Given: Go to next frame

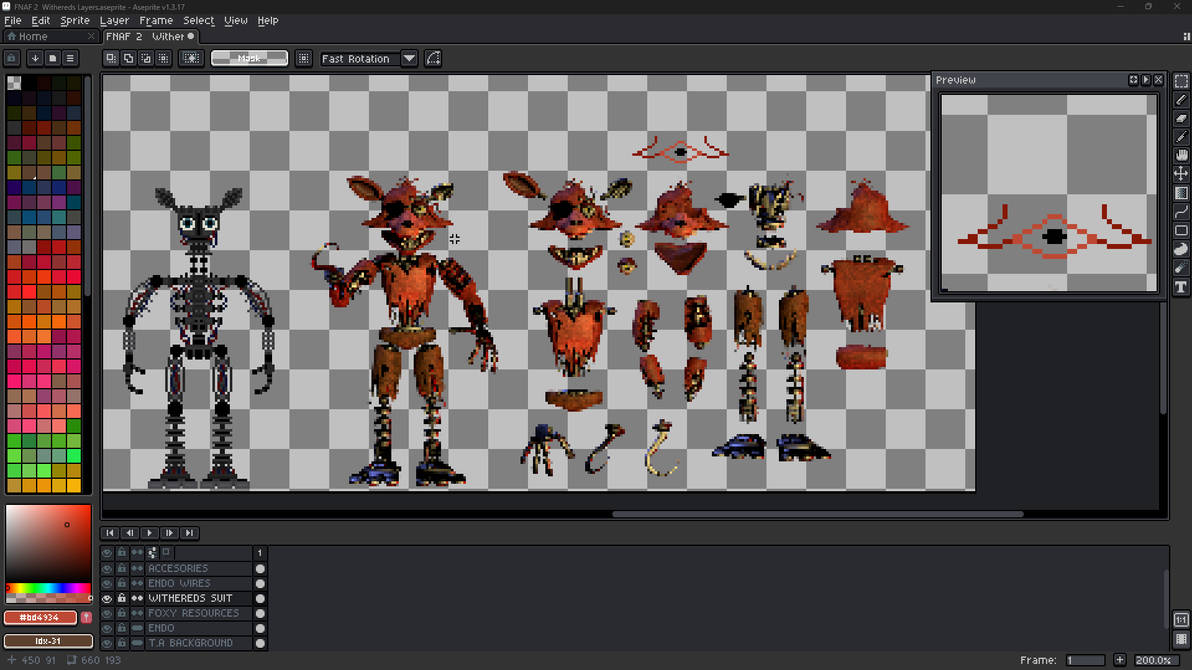Looking at the screenshot, I should [169, 533].
